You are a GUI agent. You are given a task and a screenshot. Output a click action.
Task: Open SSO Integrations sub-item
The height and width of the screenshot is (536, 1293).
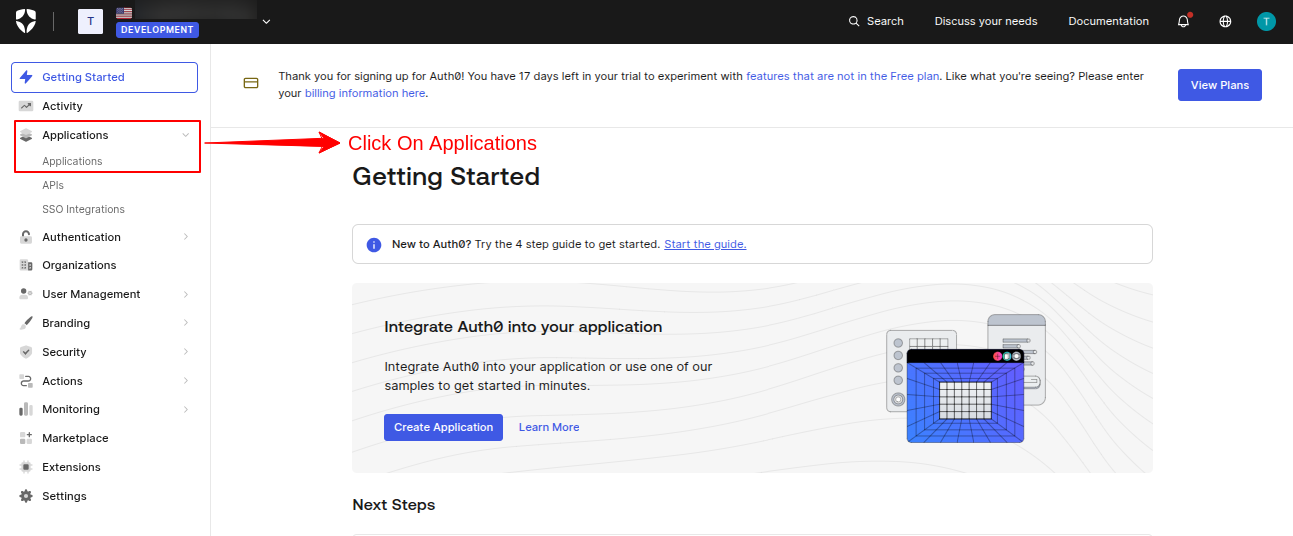[83, 209]
